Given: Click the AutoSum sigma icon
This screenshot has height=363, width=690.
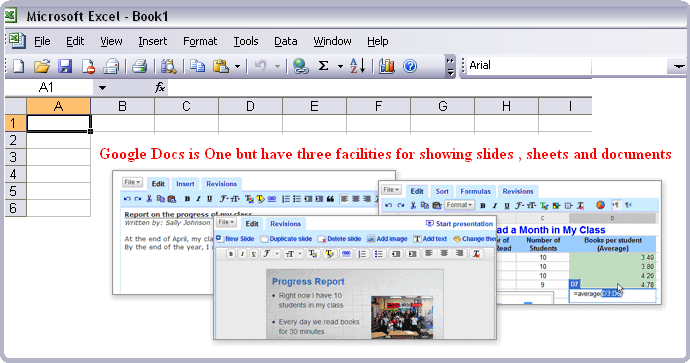Looking at the screenshot, I should click(323, 66).
